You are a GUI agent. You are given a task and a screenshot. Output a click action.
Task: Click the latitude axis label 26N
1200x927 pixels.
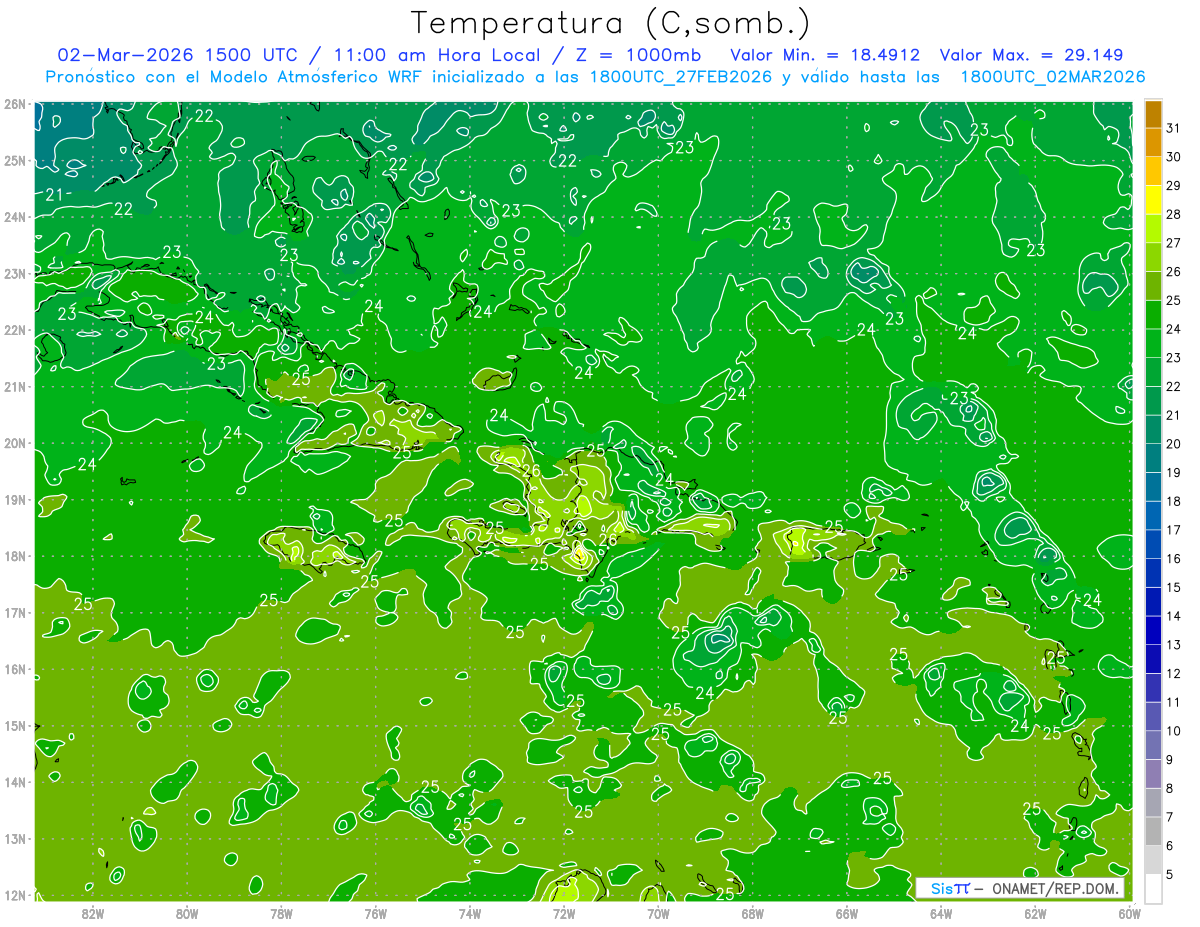[x=15, y=104]
